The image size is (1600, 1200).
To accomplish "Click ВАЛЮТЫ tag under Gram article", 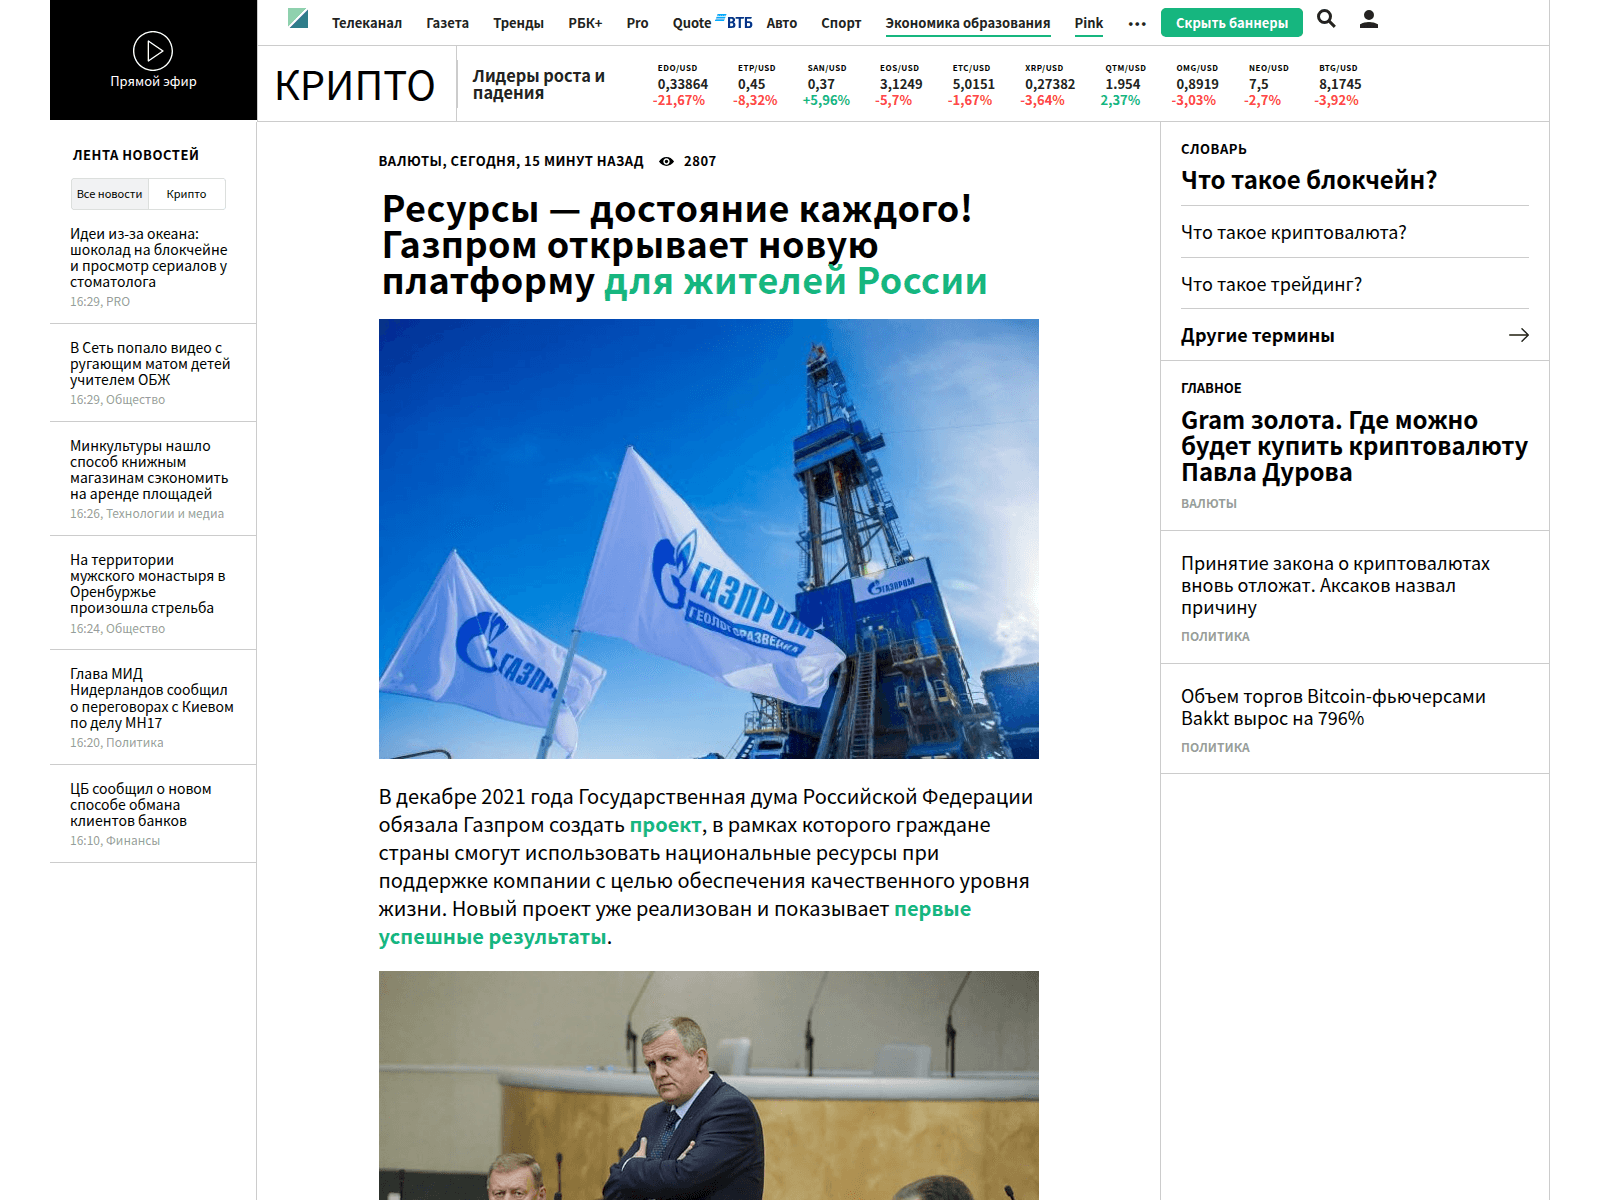I will coord(1209,504).
